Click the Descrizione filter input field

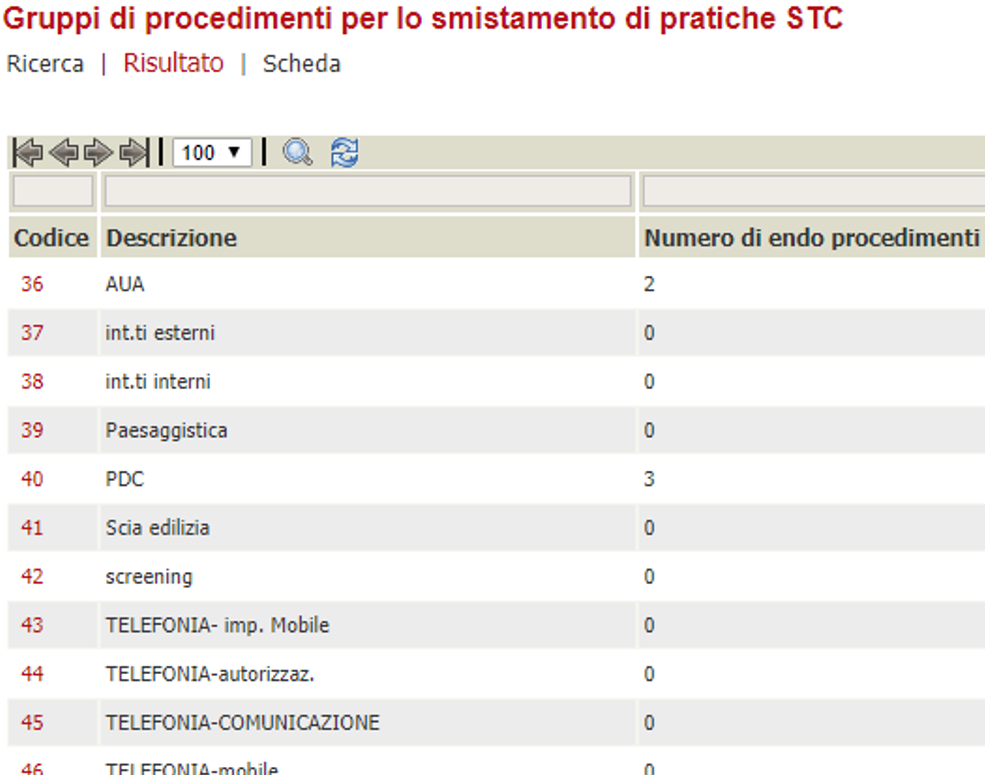[365, 188]
